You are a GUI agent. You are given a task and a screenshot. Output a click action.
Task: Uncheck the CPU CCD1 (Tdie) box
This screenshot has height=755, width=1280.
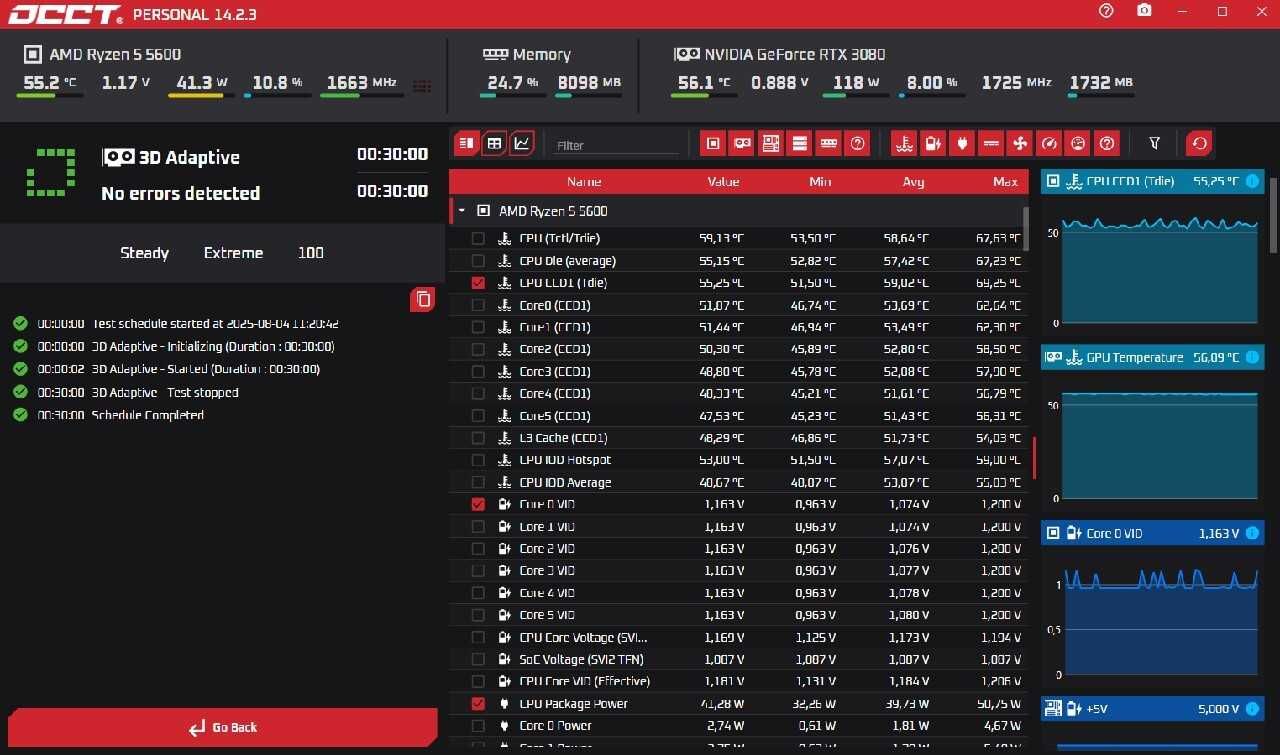pyautogui.click(x=478, y=283)
